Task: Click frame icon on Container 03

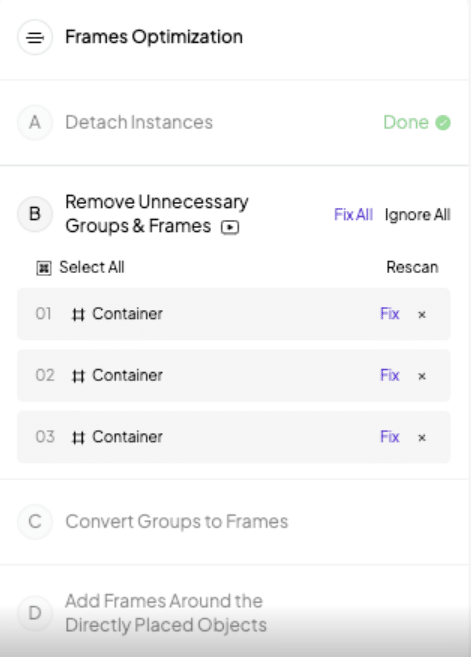Action: point(78,437)
